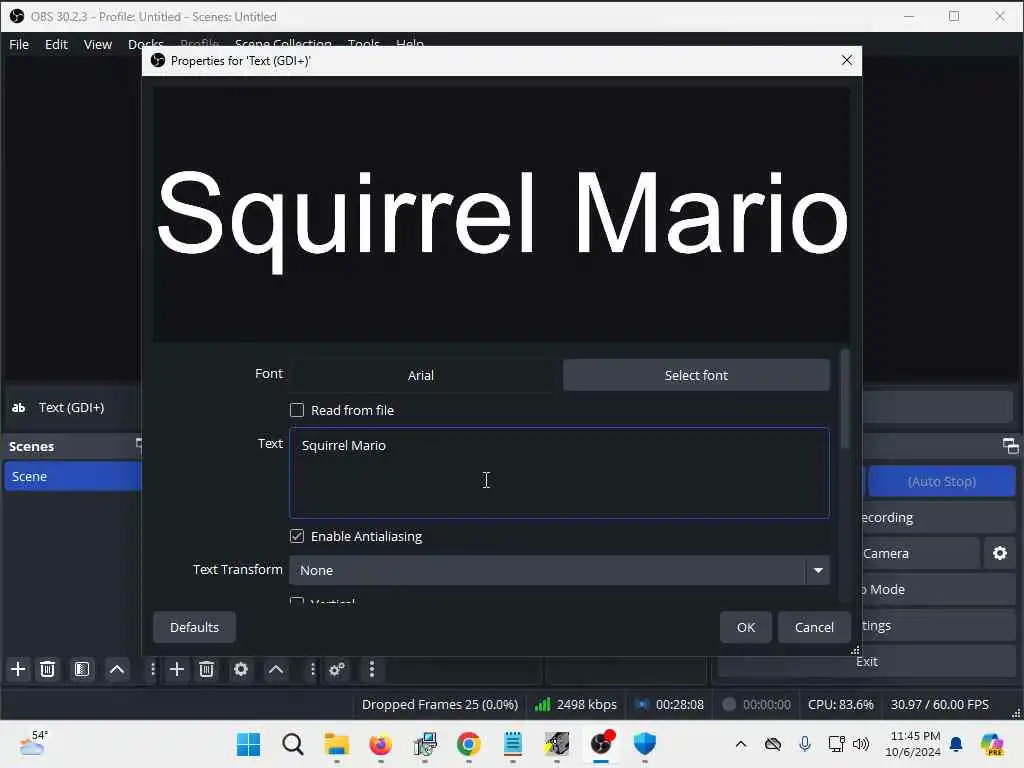Screen dimensions: 1024x768
Task: Open scene filters icon in Scenes toolbar
Action: coord(82,669)
